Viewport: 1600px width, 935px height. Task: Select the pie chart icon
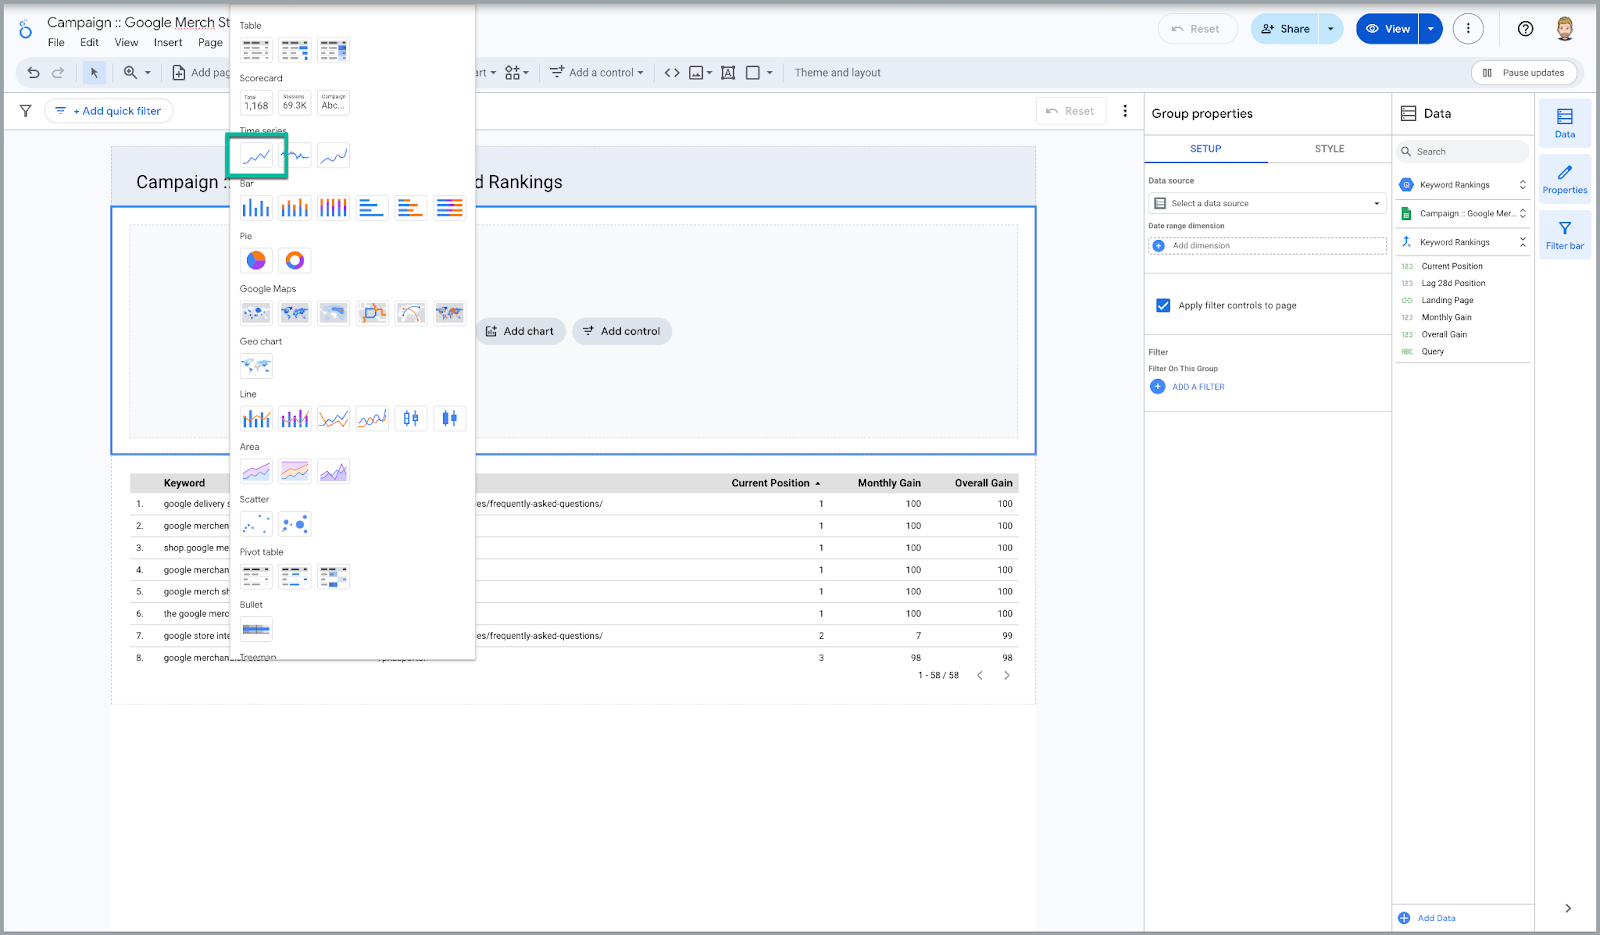pos(256,260)
